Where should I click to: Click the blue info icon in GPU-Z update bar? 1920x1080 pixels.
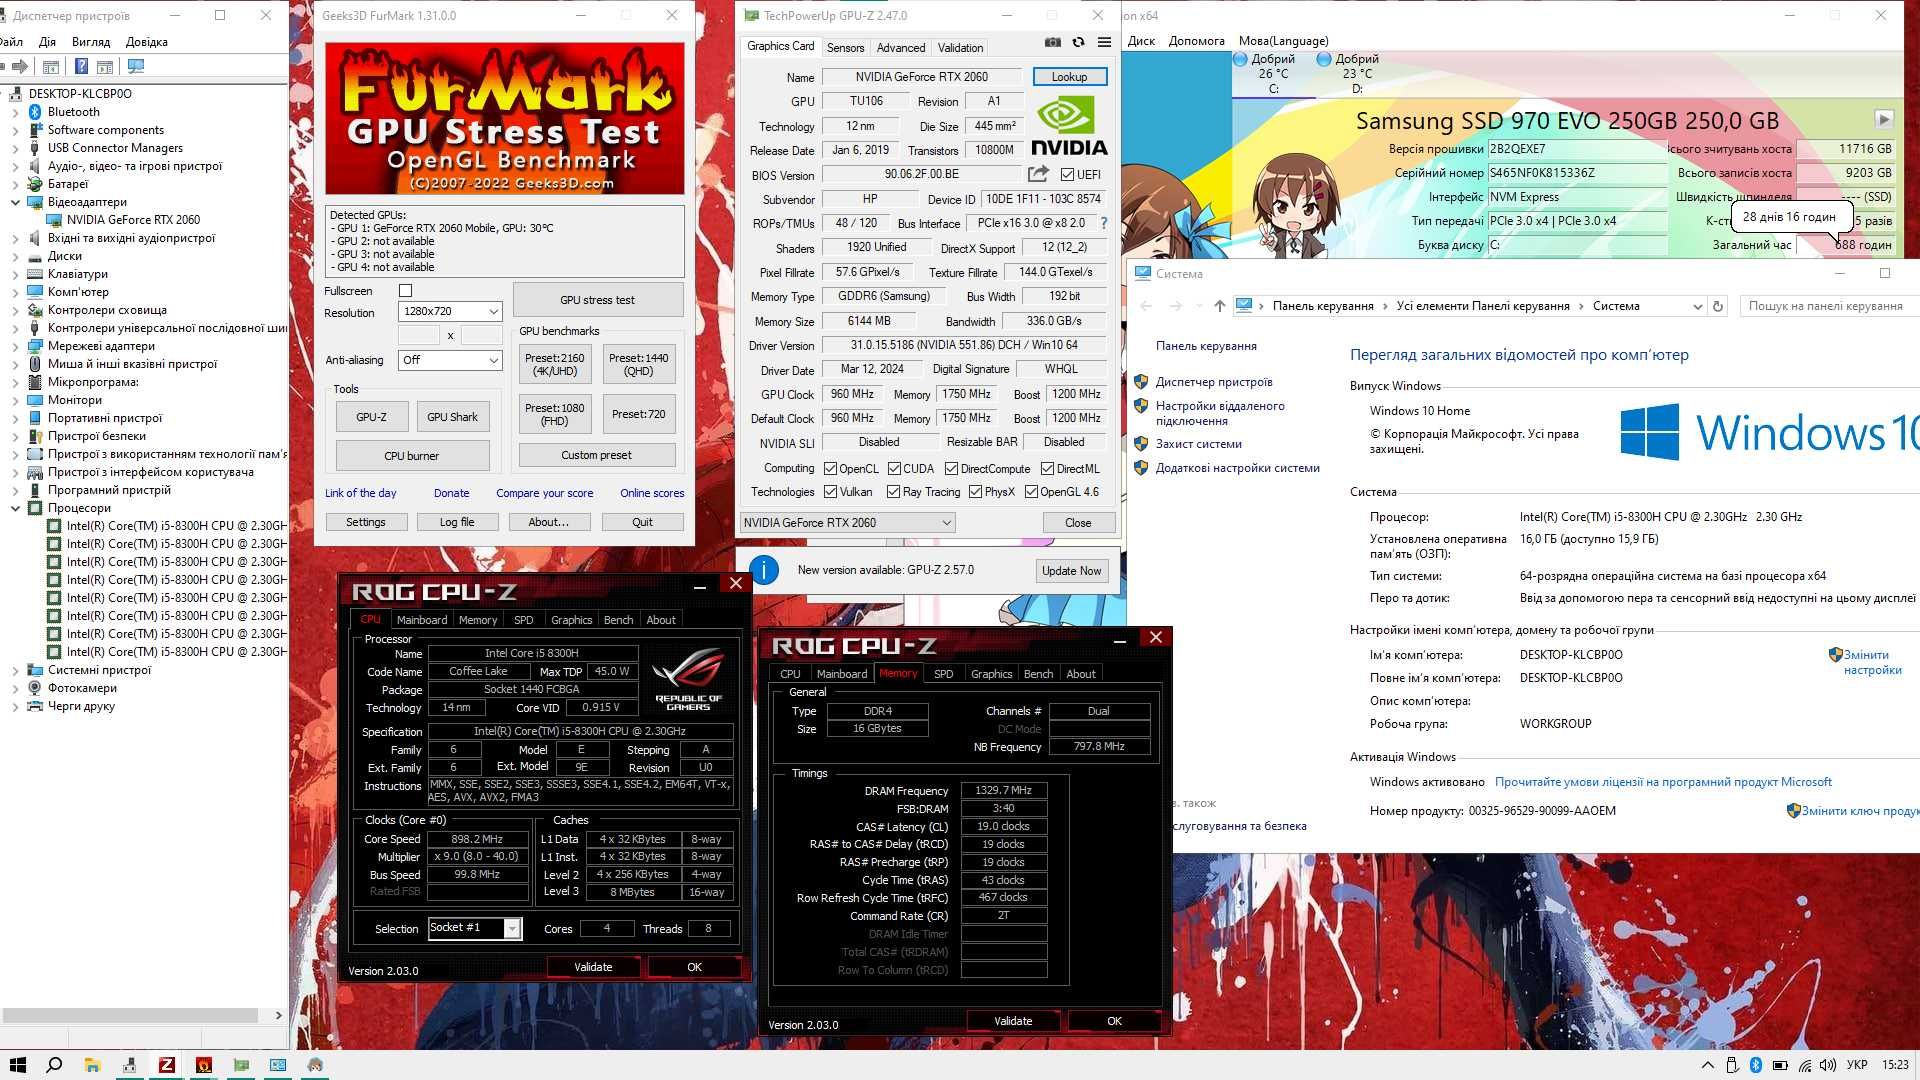point(764,570)
